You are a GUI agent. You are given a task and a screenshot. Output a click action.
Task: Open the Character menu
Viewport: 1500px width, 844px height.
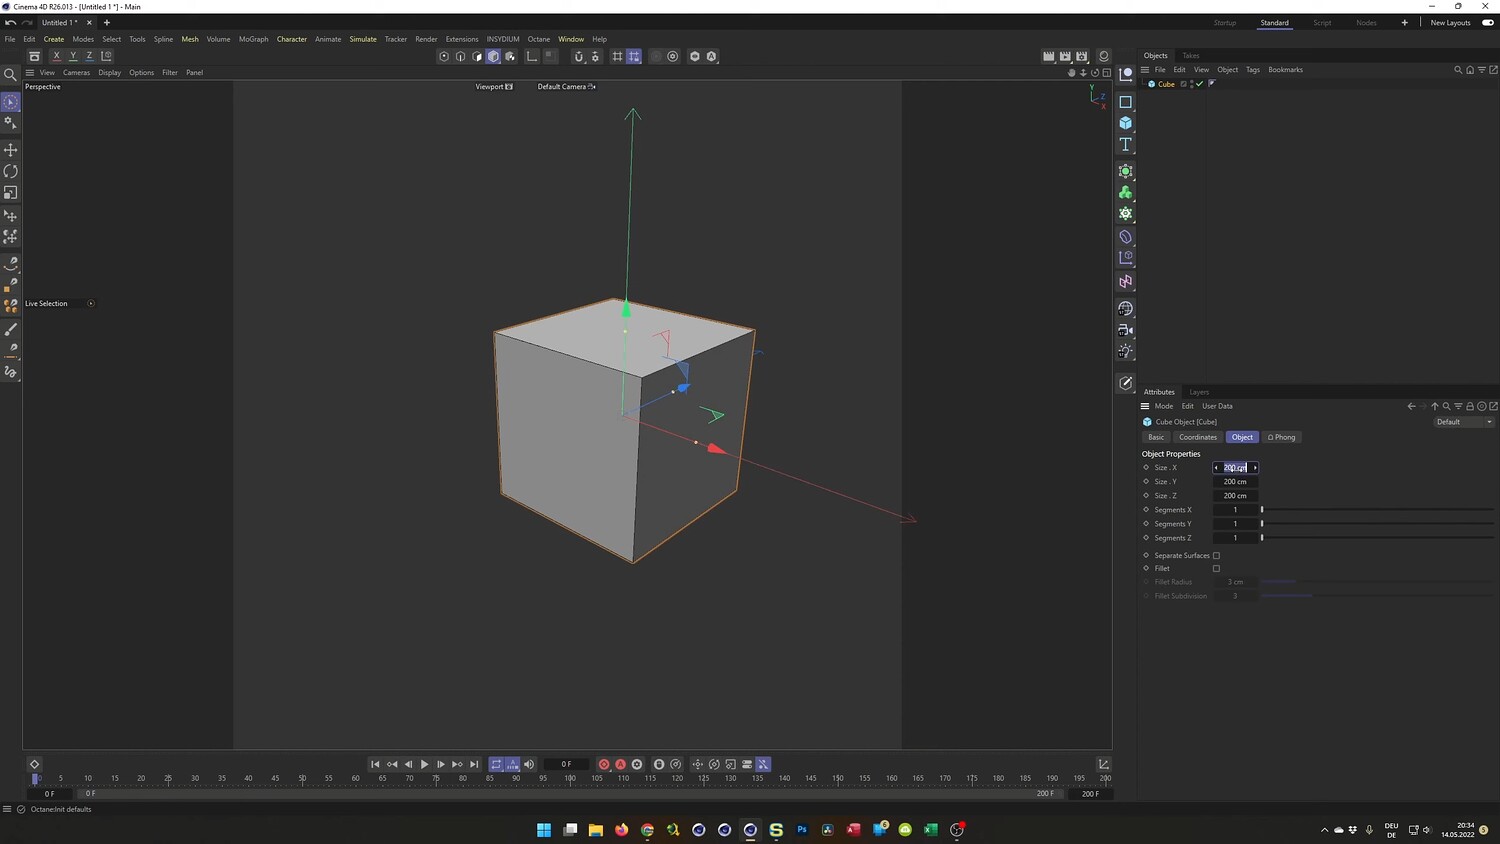coord(292,40)
